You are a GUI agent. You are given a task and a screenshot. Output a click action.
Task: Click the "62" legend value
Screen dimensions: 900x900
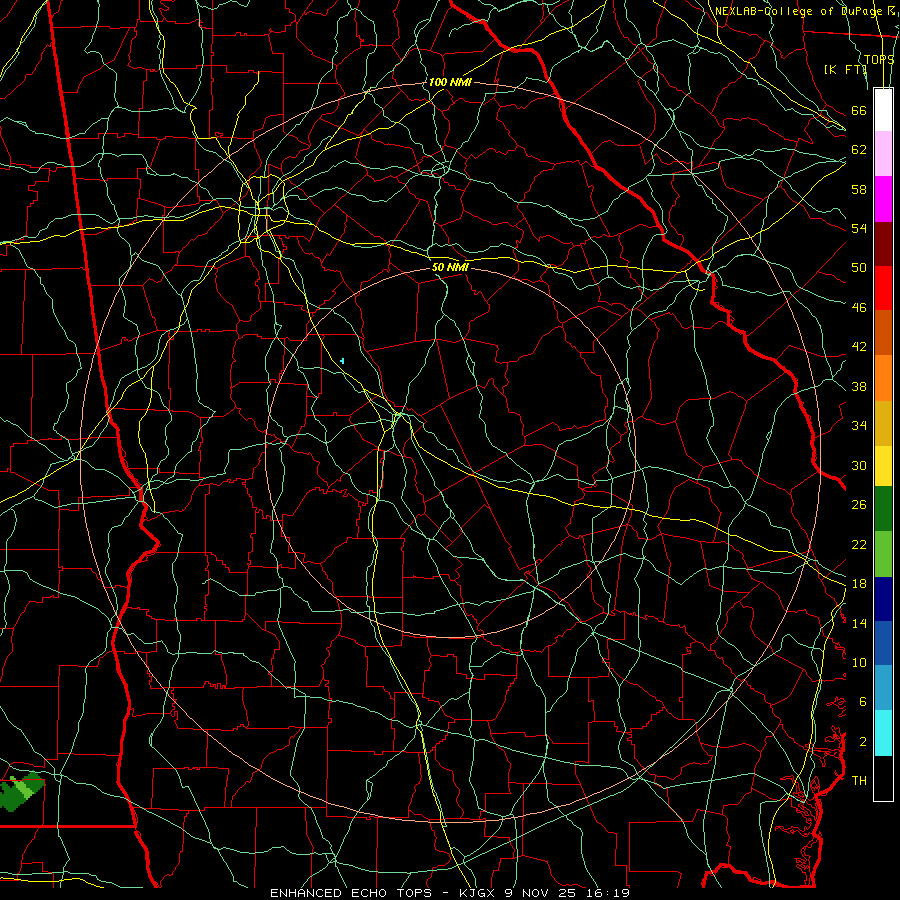859,150
